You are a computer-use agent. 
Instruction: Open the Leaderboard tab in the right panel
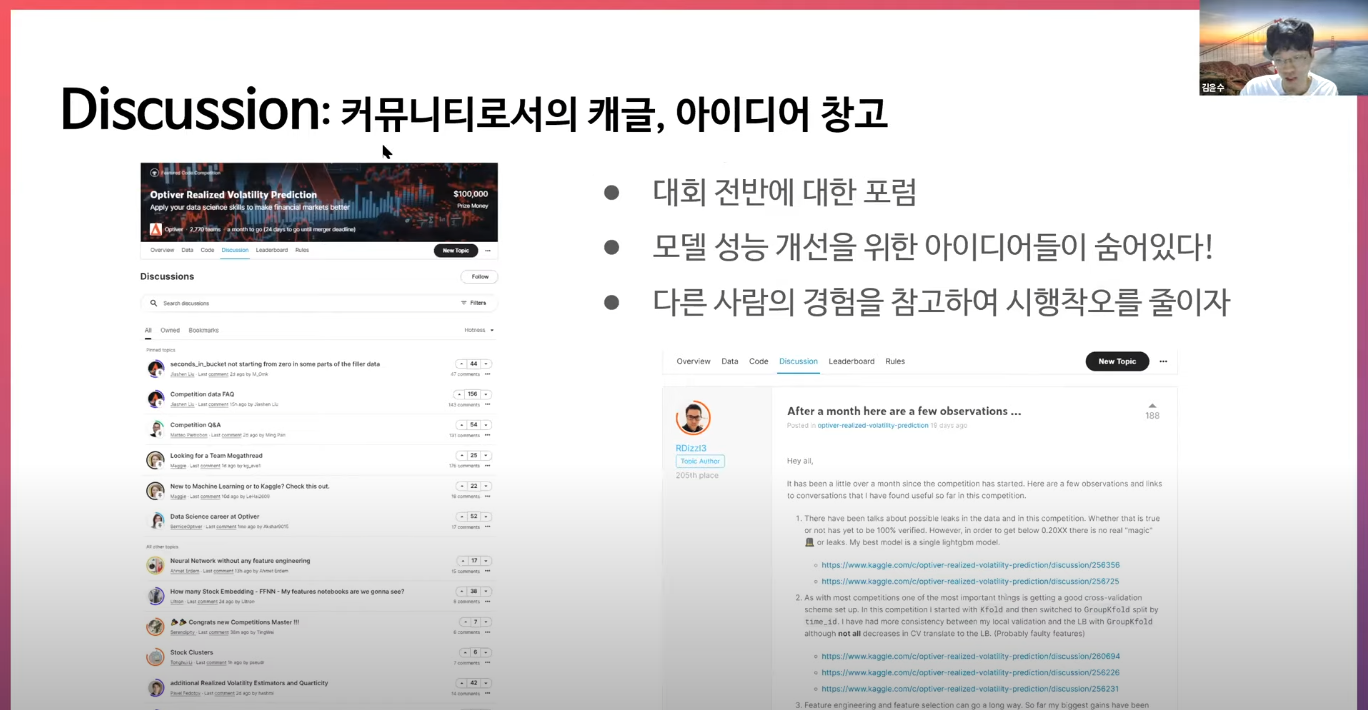tap(851, 361)
